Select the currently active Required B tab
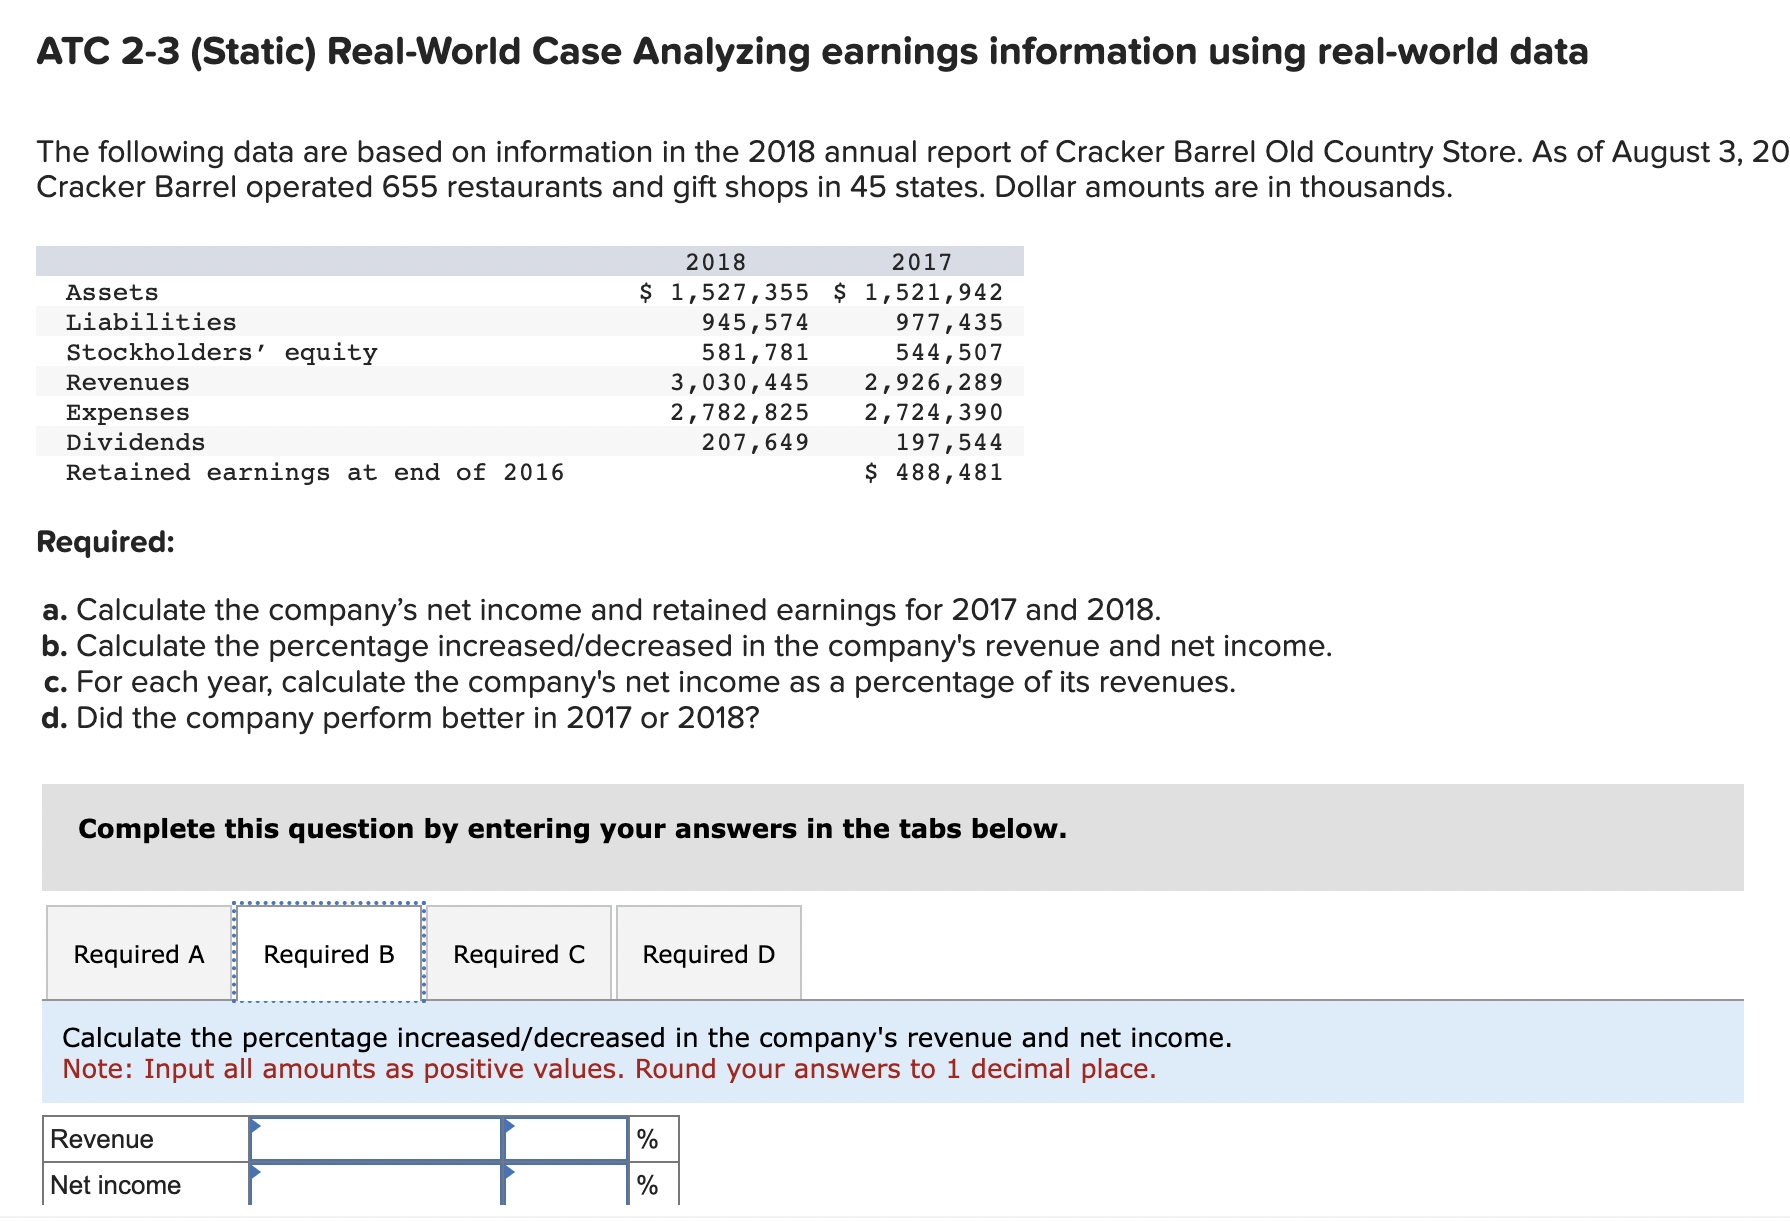Screen dimensions: 1790x1222 click(329, 954)
